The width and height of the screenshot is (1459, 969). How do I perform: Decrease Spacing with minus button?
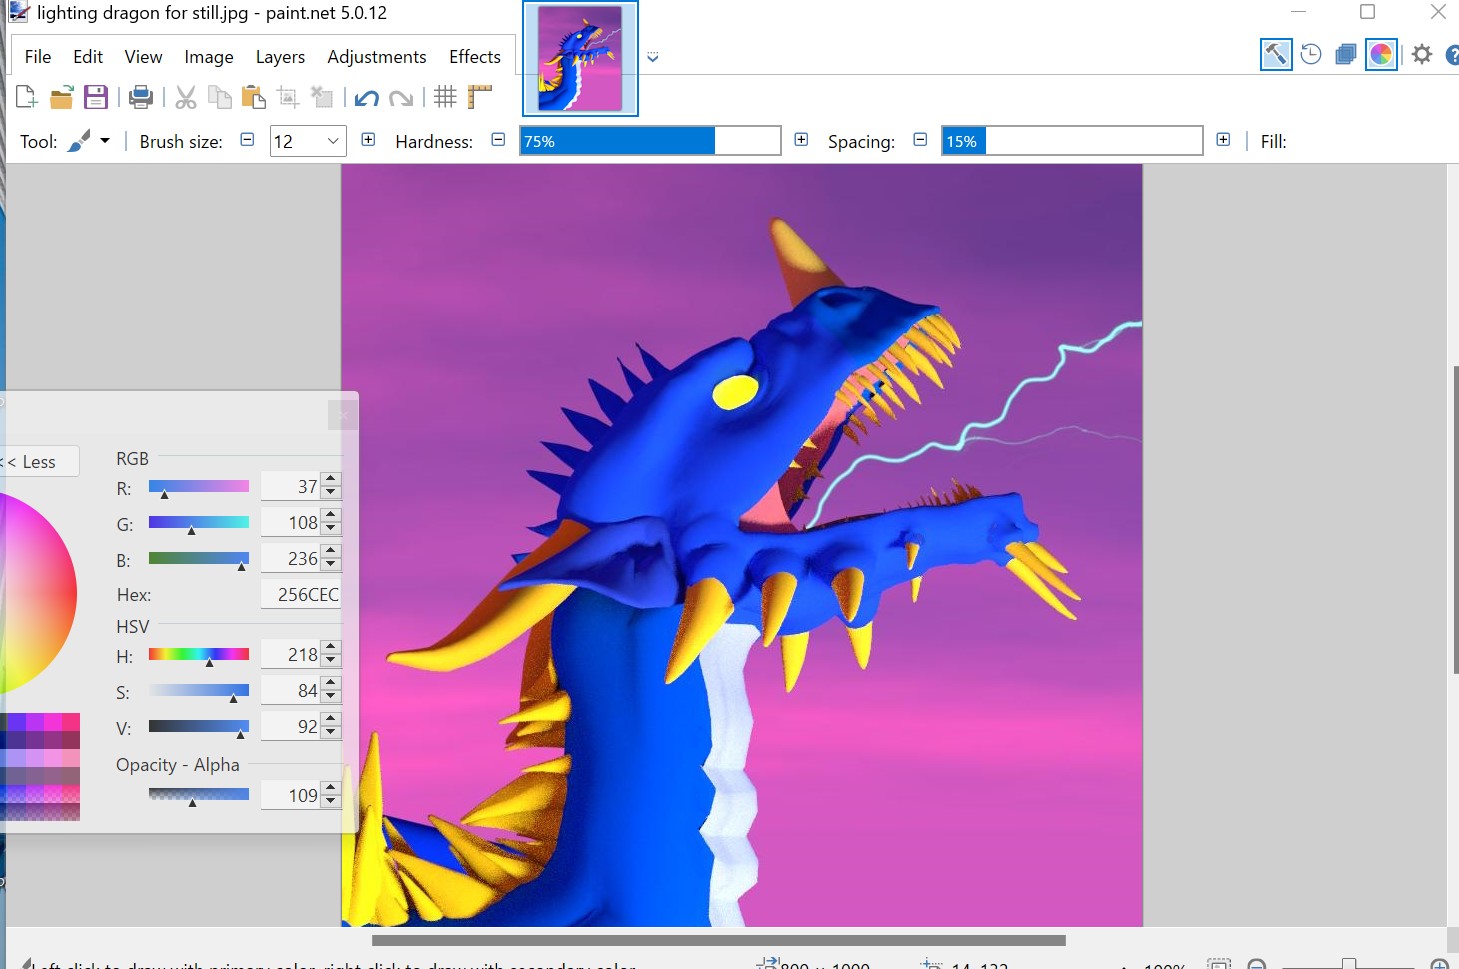(x=920, y=140)
